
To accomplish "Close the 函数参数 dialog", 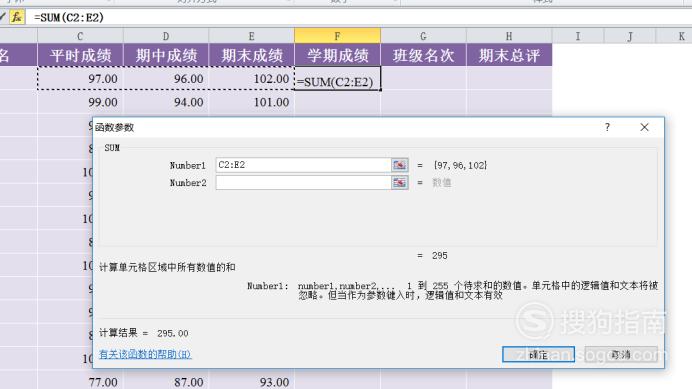I will click(x=644, y=127).
